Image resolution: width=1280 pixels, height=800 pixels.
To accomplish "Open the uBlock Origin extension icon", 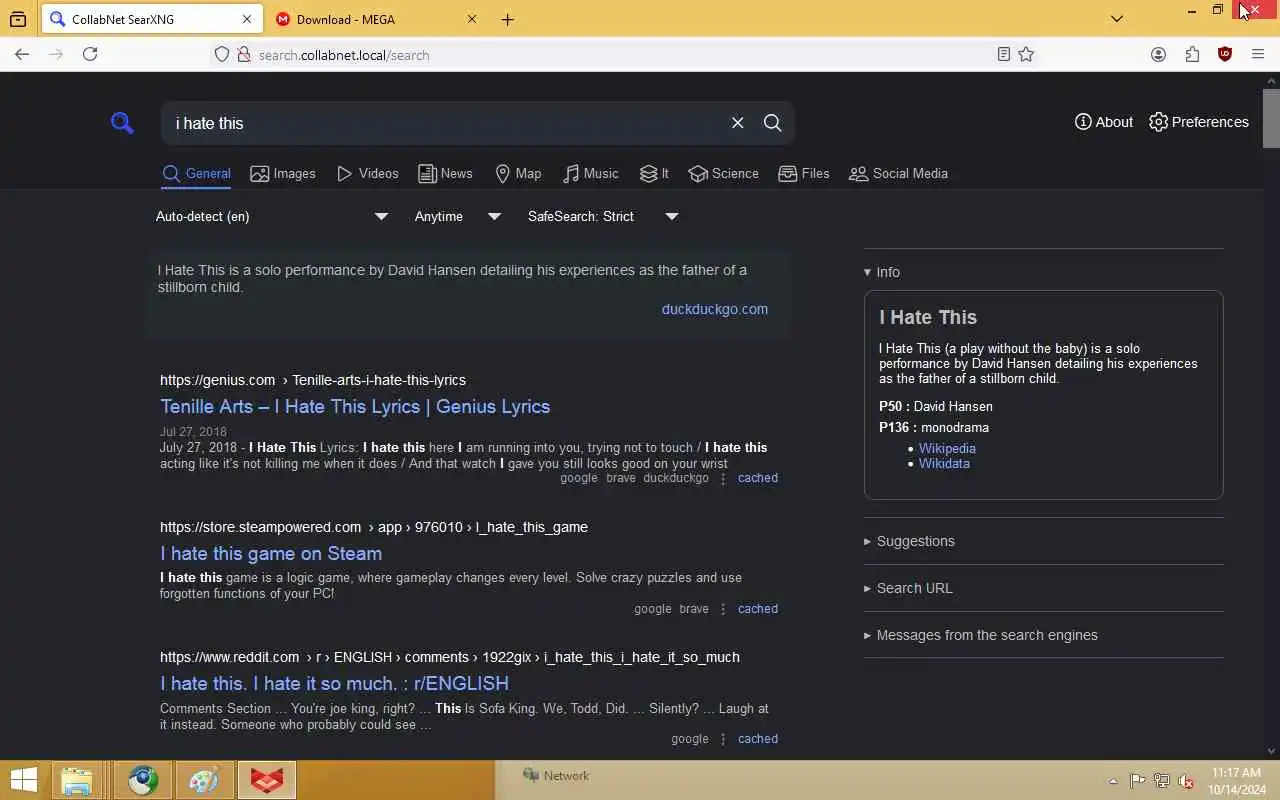I will 1225,55.
